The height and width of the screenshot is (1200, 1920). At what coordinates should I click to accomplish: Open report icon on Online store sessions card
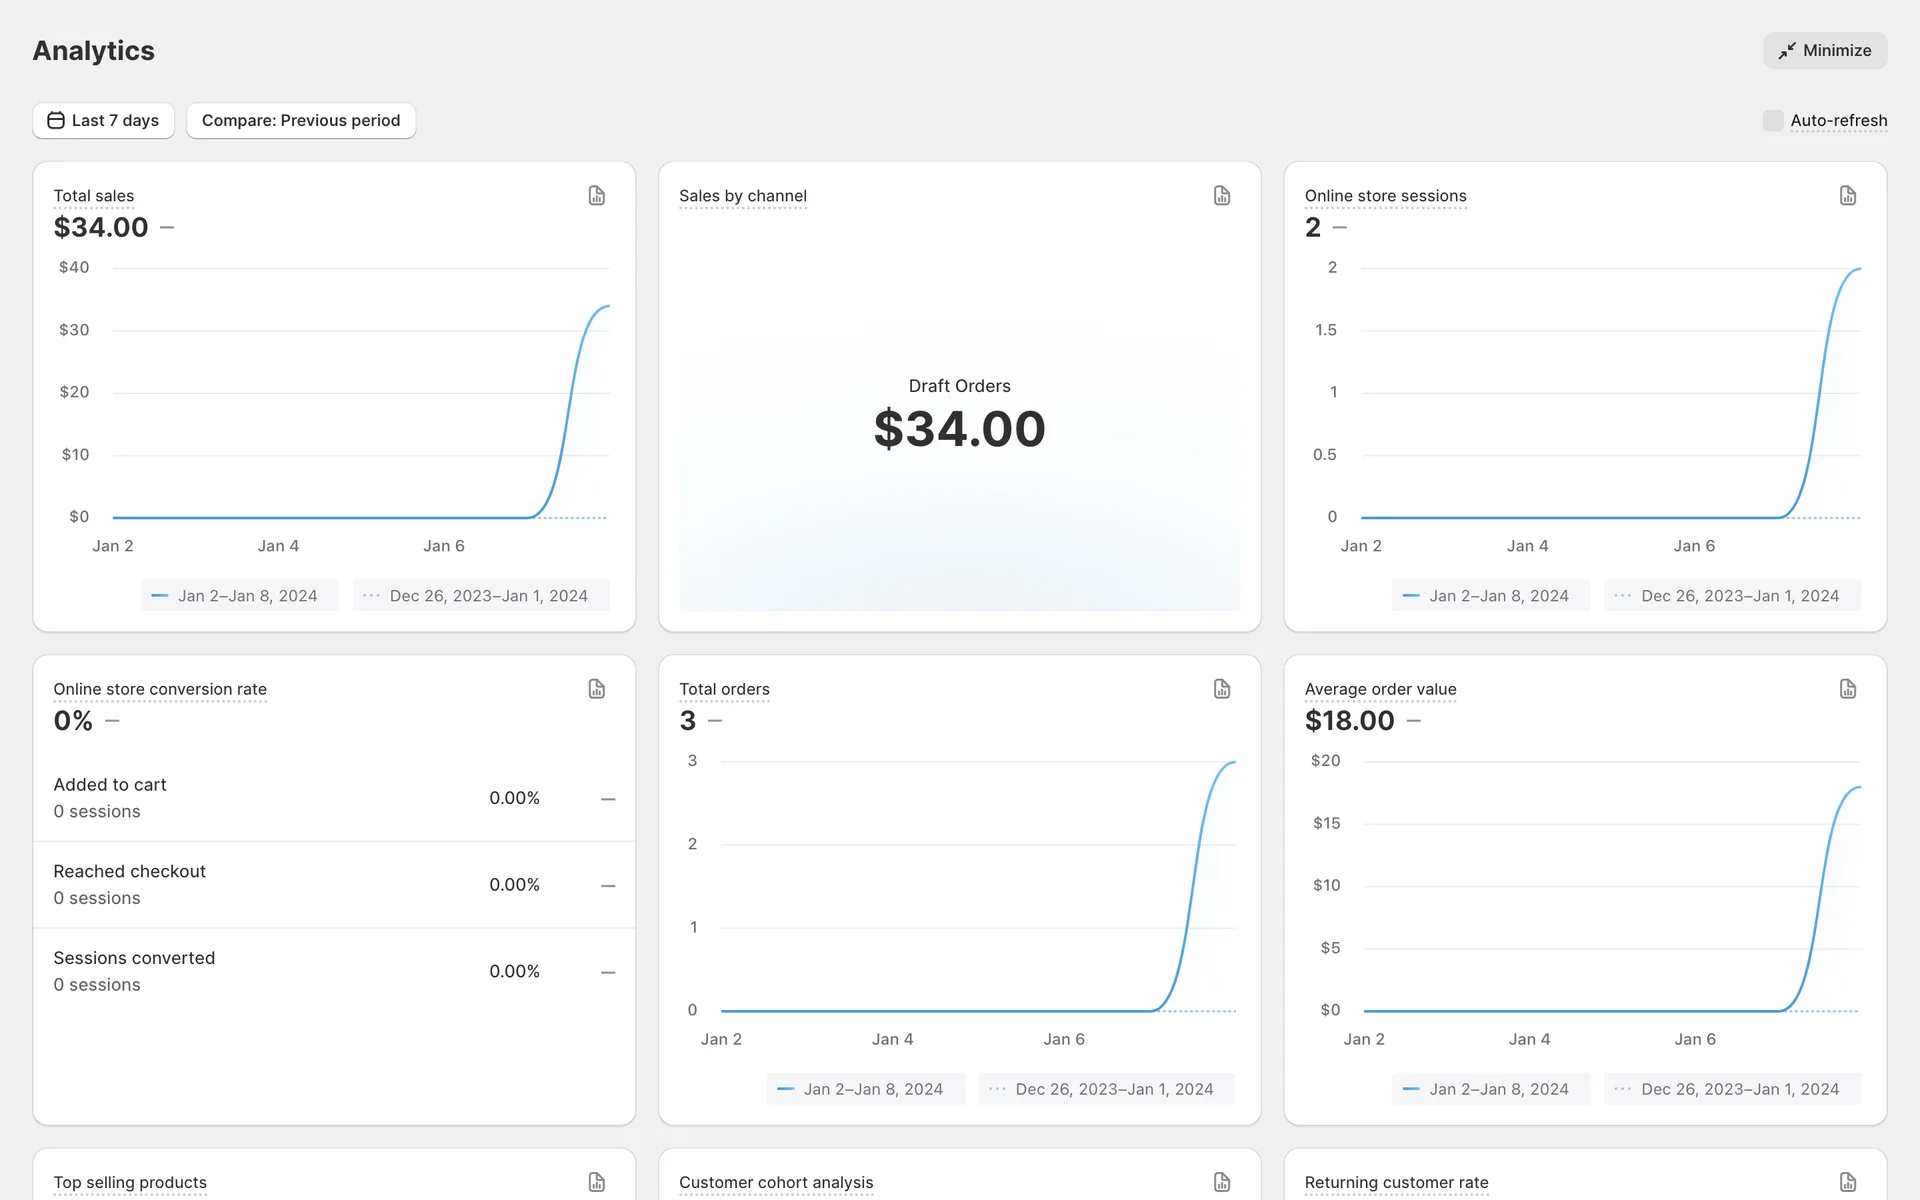pos(1848,196)
